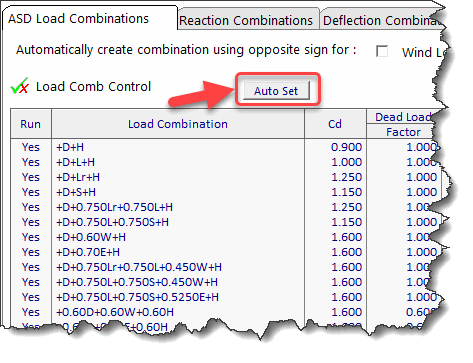Click the Load Comb Control label

(93, 87)
